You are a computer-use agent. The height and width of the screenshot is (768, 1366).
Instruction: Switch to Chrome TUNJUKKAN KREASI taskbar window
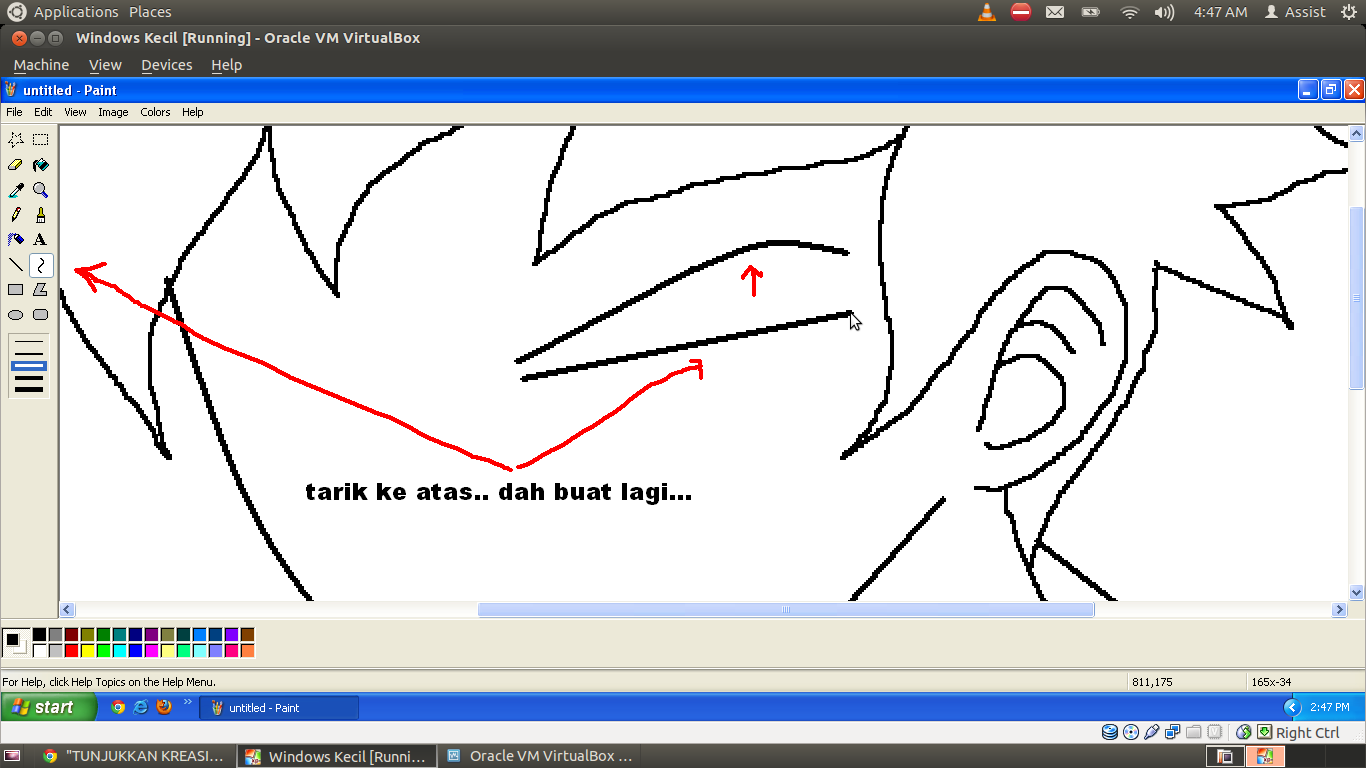(x=134, y=756)
